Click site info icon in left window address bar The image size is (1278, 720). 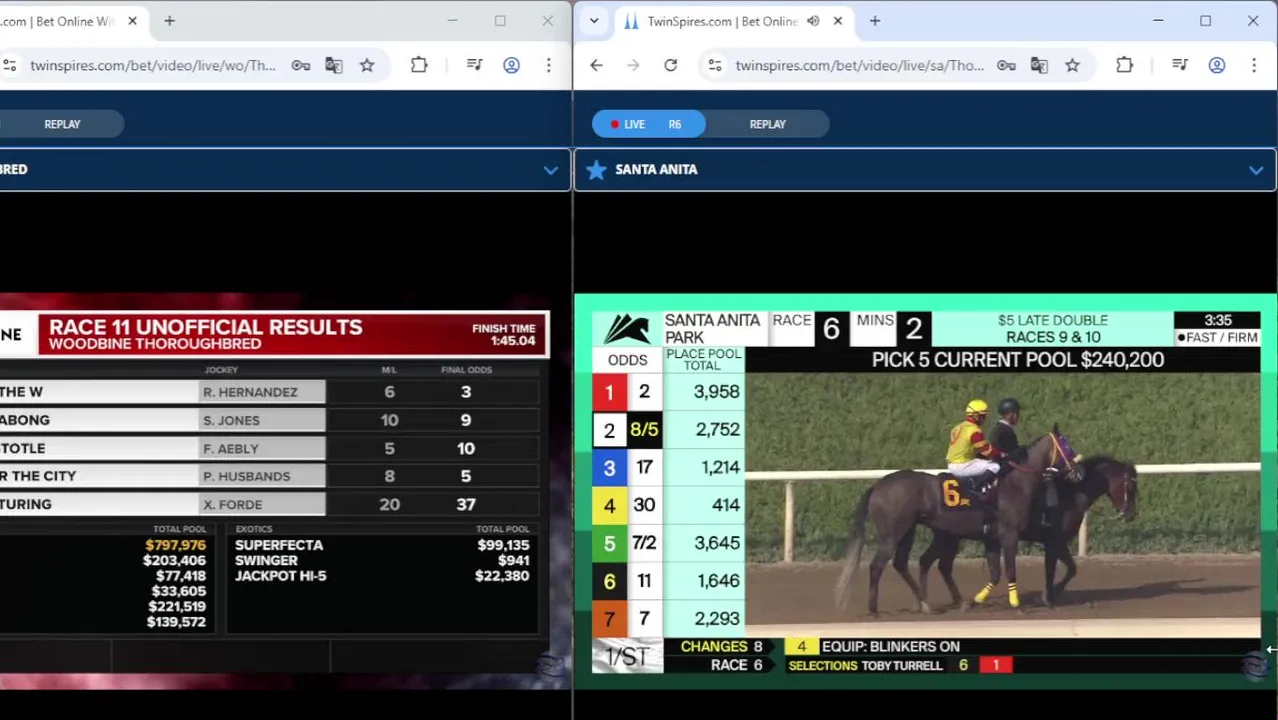point(9,66)
